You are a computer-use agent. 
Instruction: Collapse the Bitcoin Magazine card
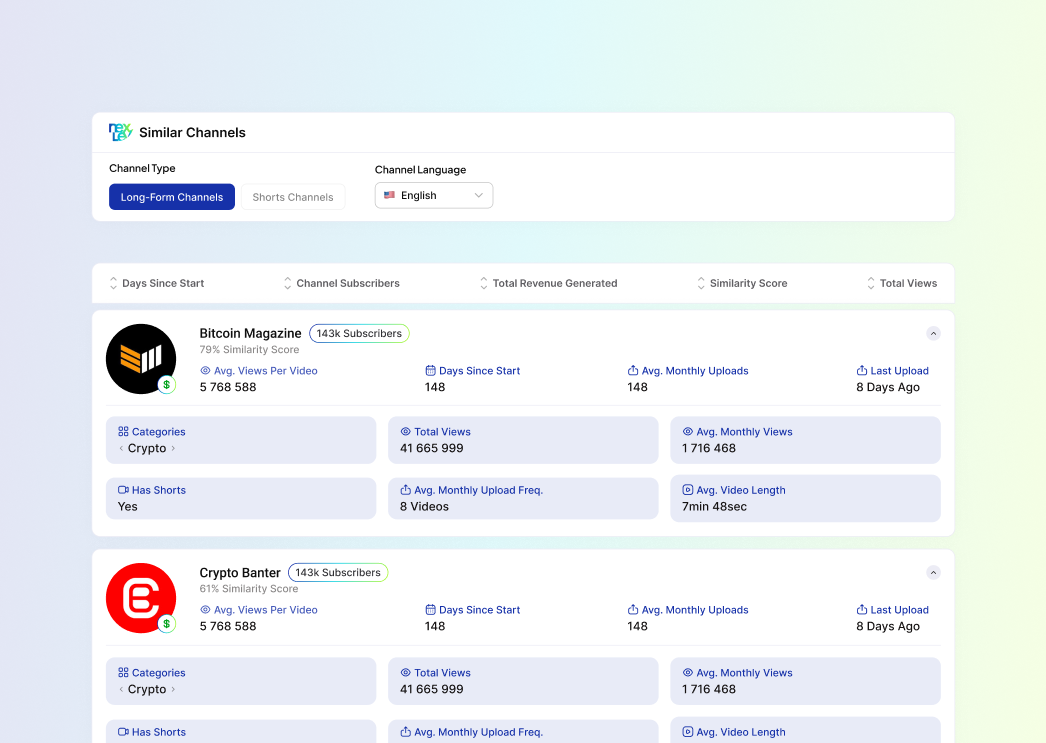[933, 333]
